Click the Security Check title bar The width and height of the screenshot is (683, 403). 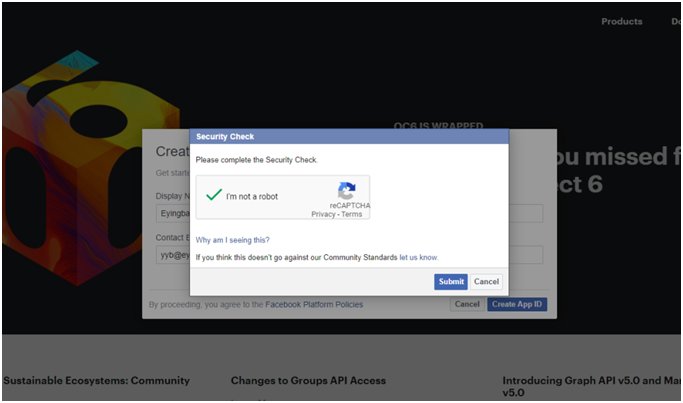click(349, 136)
